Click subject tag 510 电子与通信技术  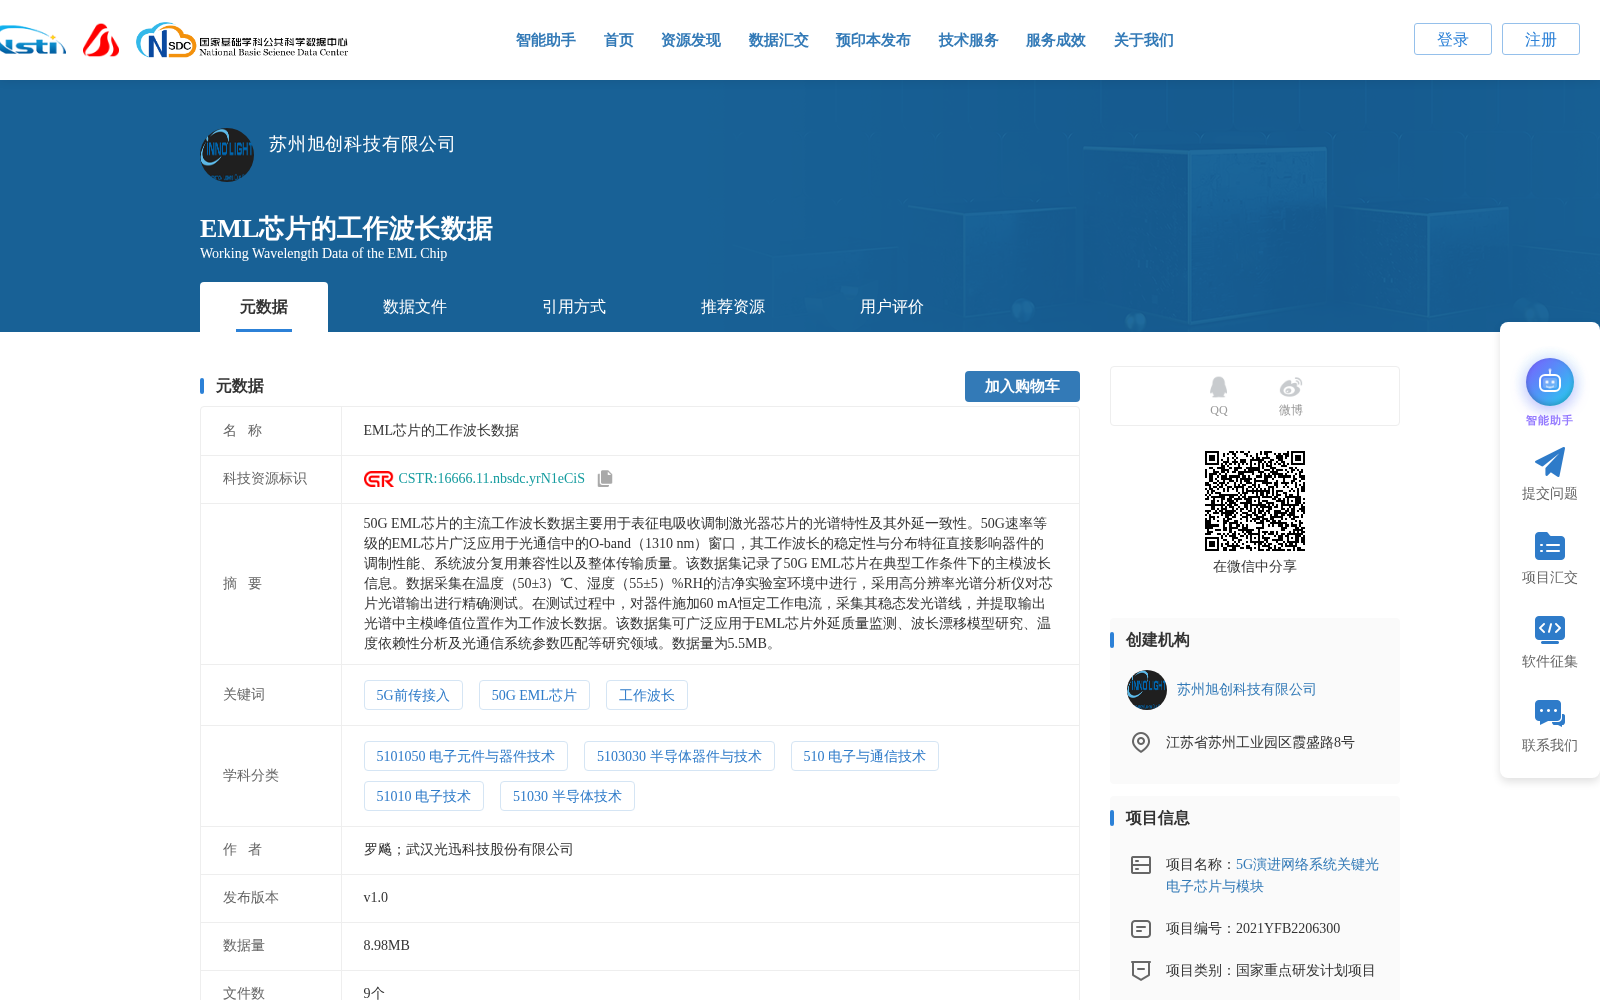click(x=864, y=756)
